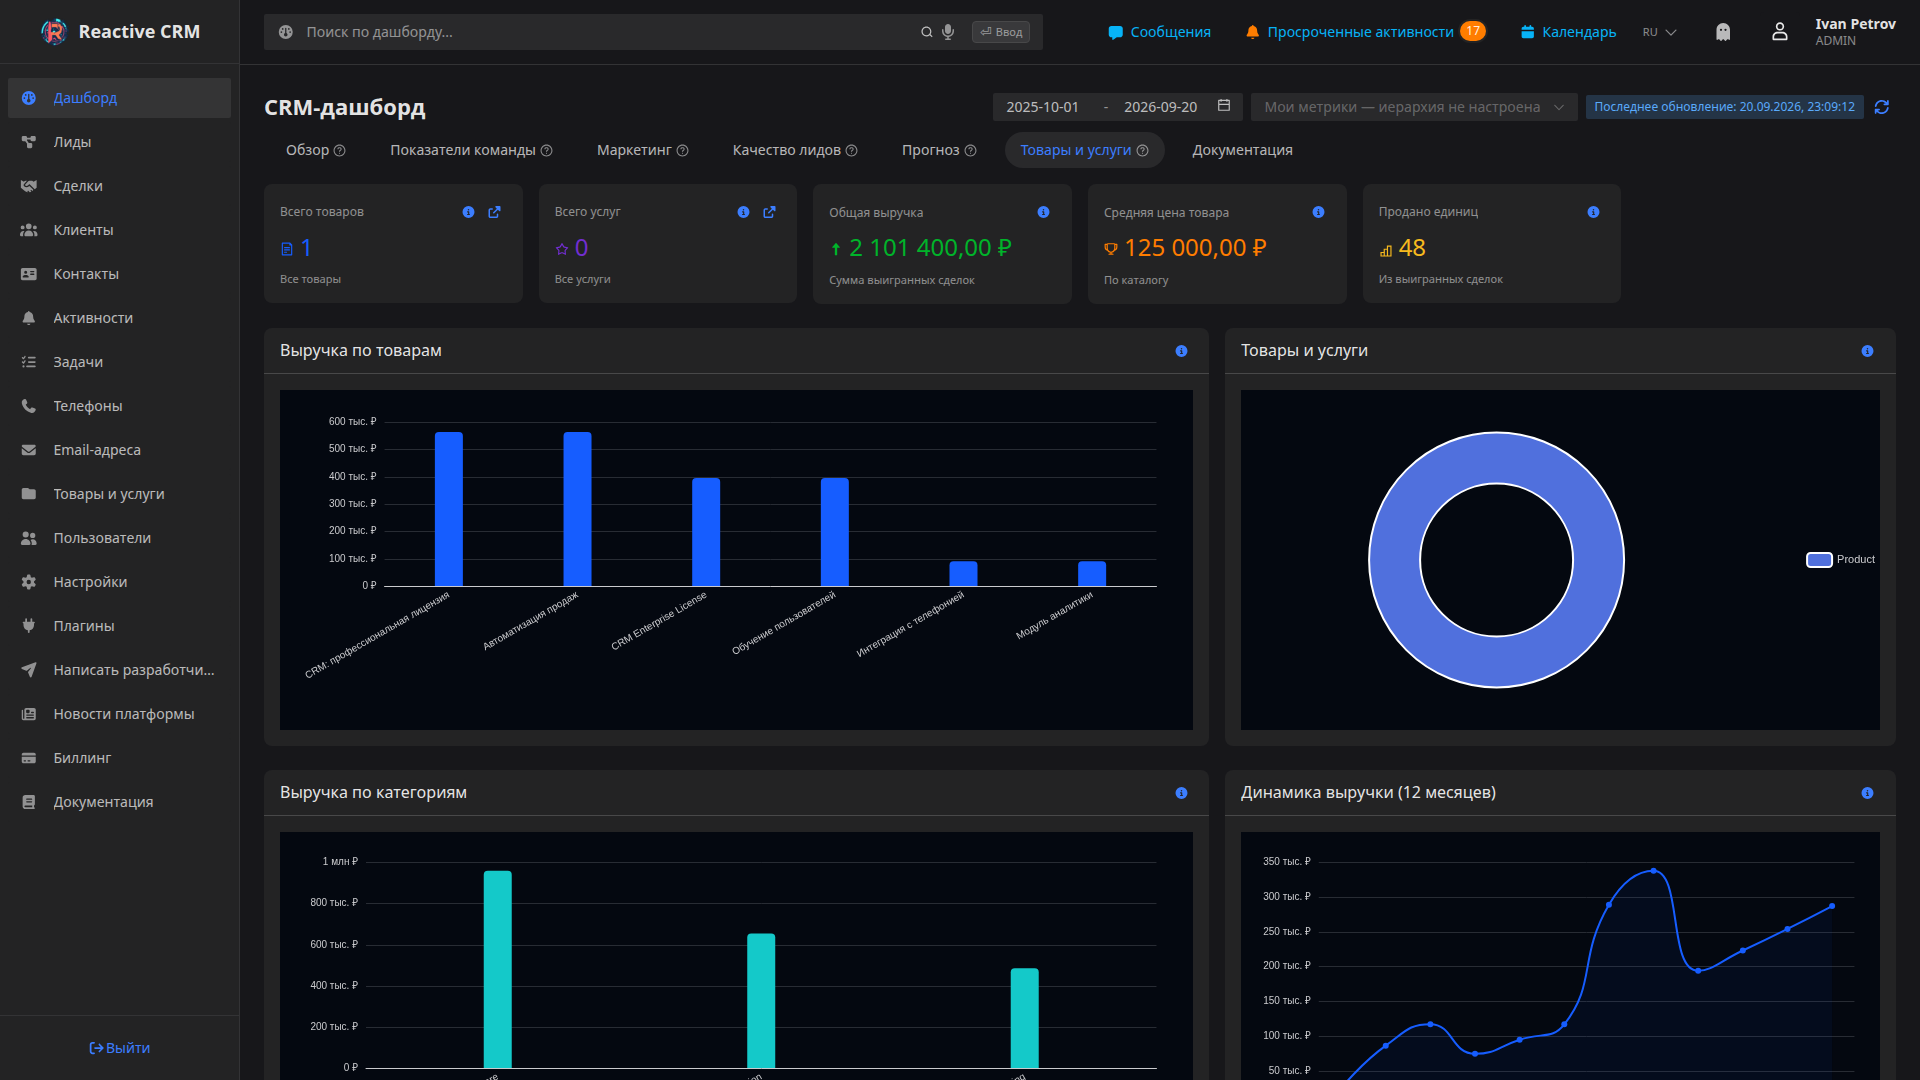Click the Reactive CRM logo

pyautogui.click(x=54, y=32)
